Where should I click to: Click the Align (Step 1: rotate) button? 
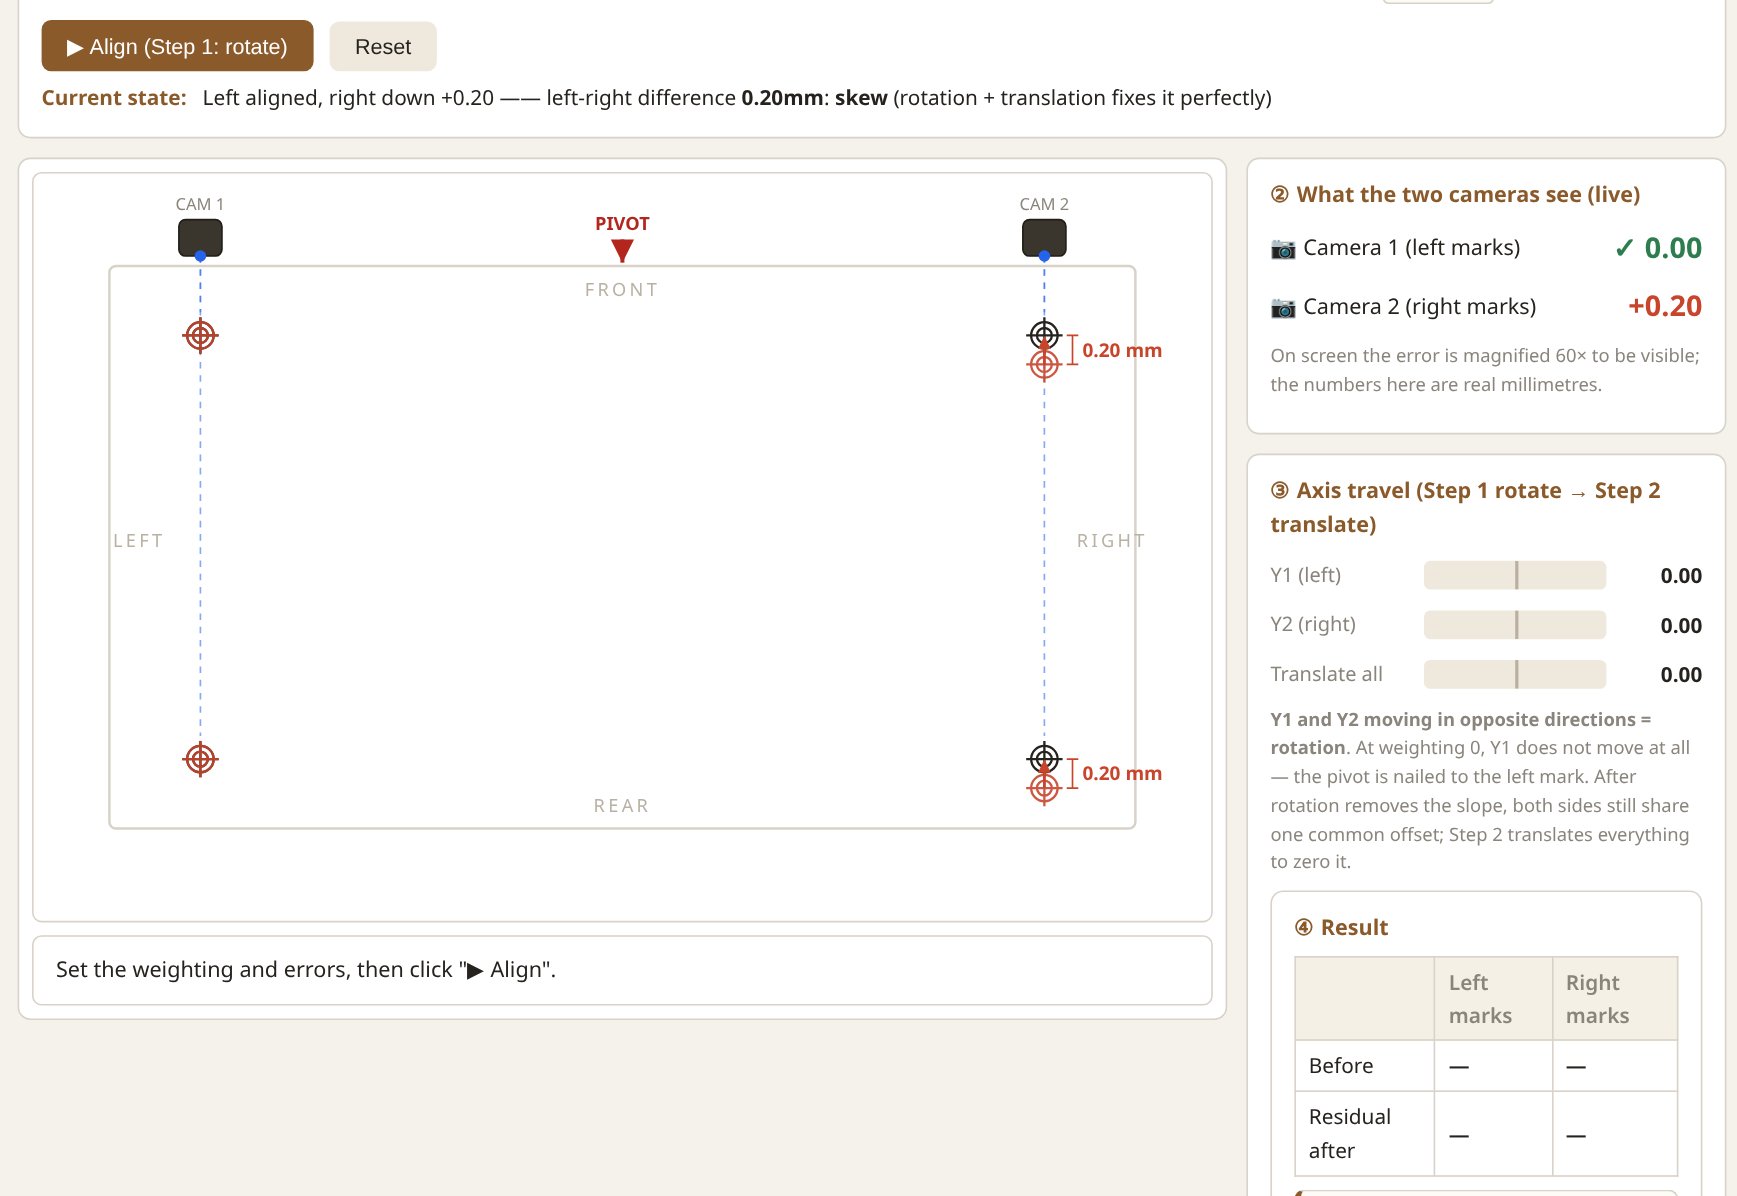tap(177, 46)
